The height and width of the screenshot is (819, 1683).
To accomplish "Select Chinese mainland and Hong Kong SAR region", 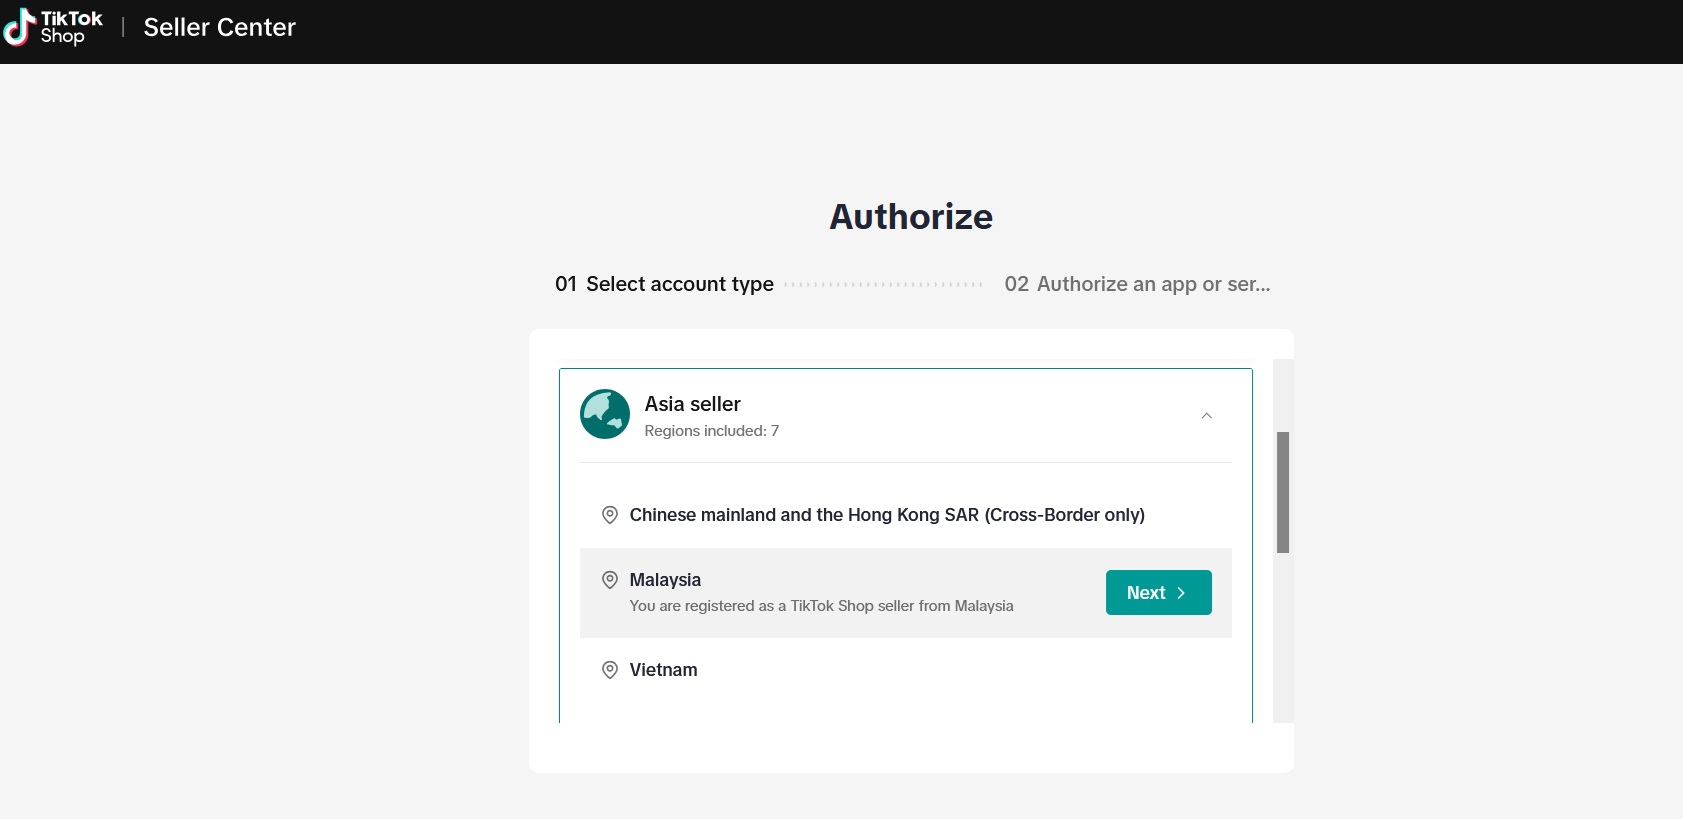I will (886, 515).
